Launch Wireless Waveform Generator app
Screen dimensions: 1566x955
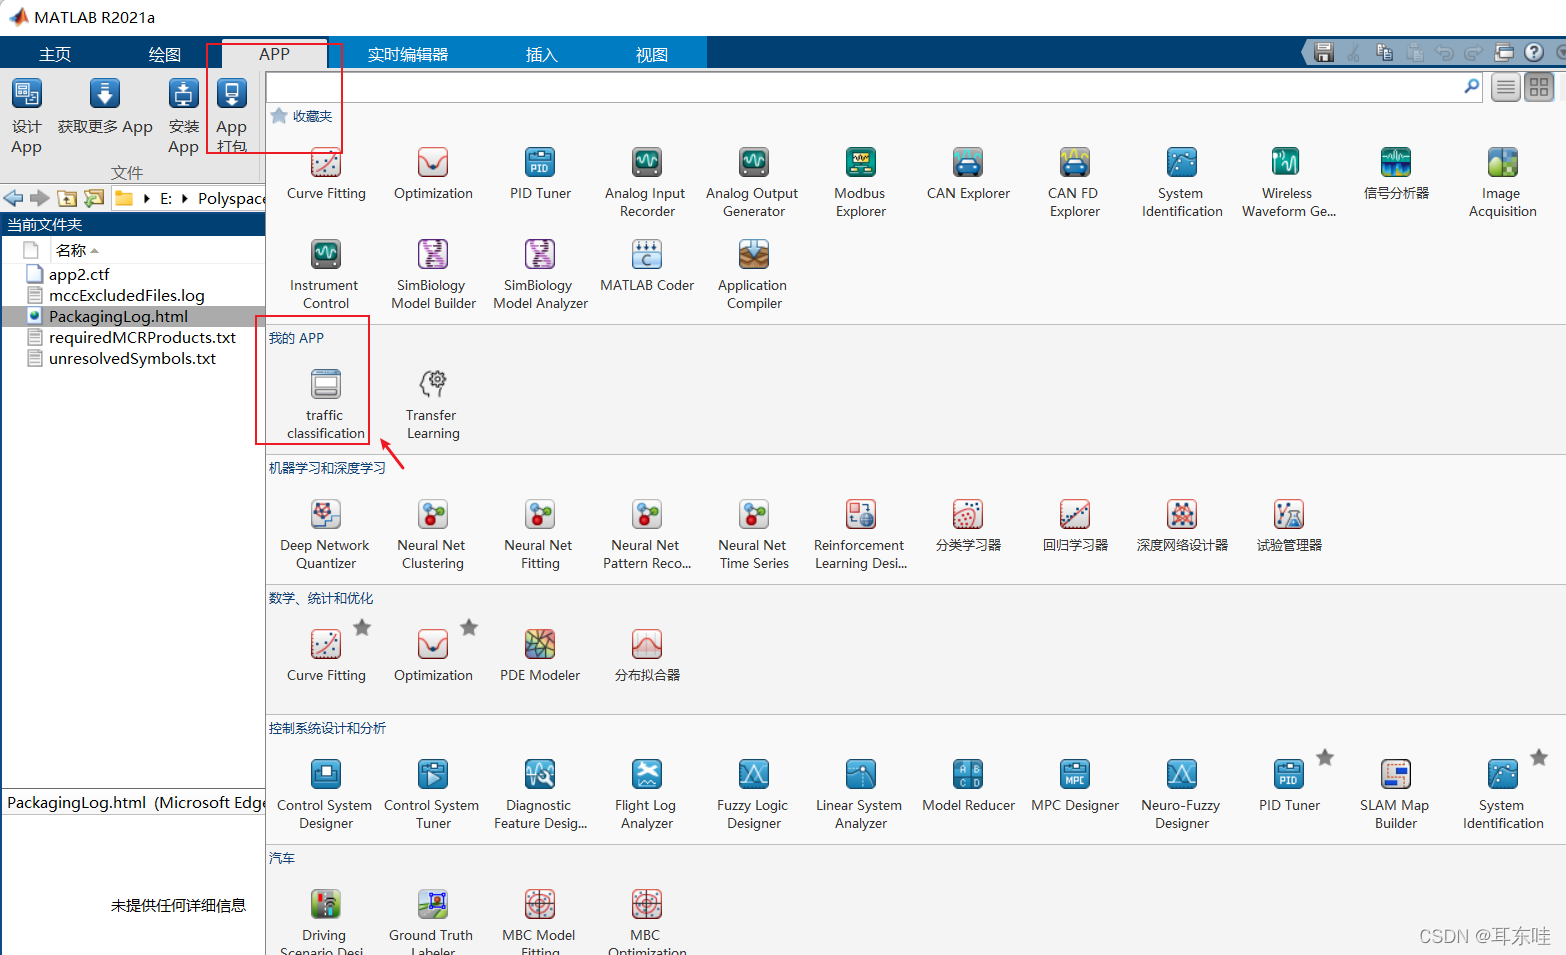point(1288,183)
